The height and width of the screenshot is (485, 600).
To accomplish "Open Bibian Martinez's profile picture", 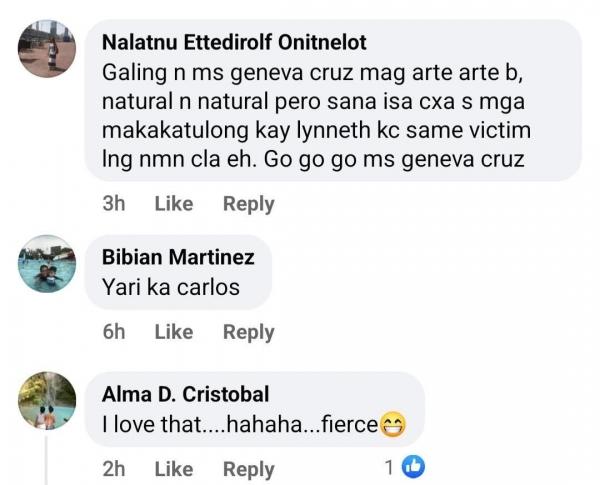I will click(x=47, y=263).
